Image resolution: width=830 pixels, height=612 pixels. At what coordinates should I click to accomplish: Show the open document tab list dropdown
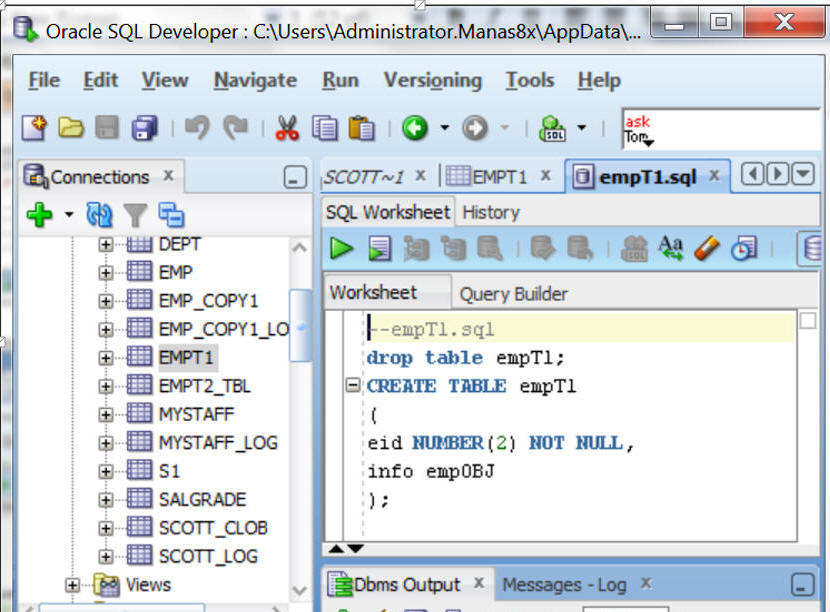pyautogui.click(x=803, y=174)
